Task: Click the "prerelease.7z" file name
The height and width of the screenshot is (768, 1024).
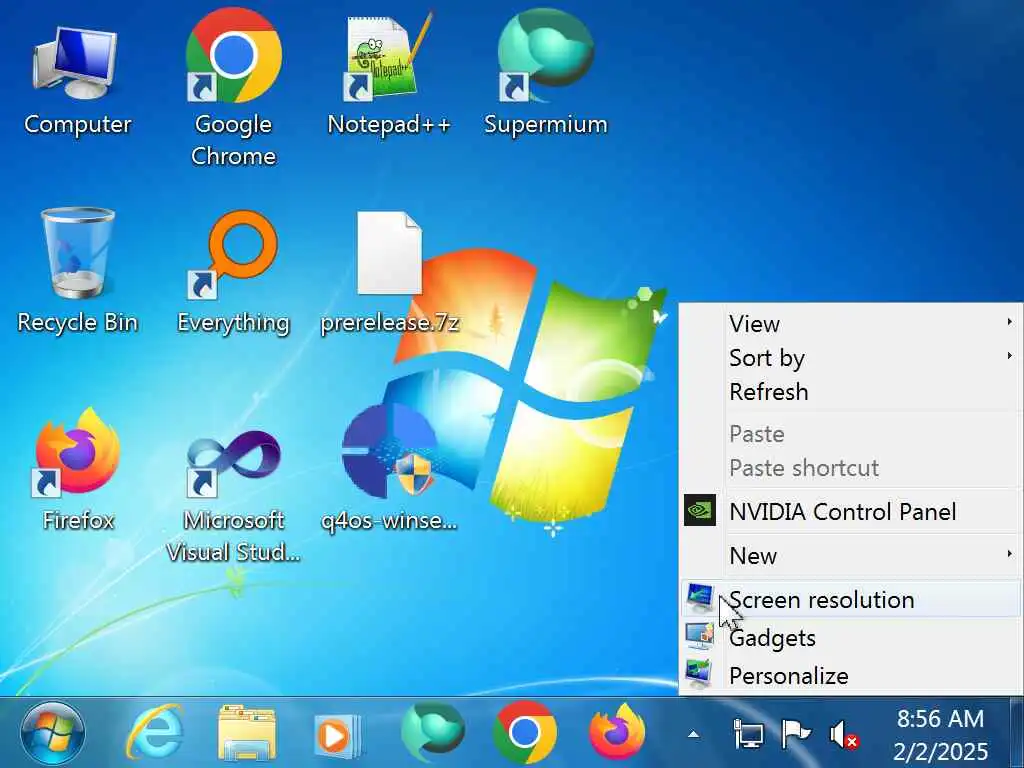Action: coord(390,323)
